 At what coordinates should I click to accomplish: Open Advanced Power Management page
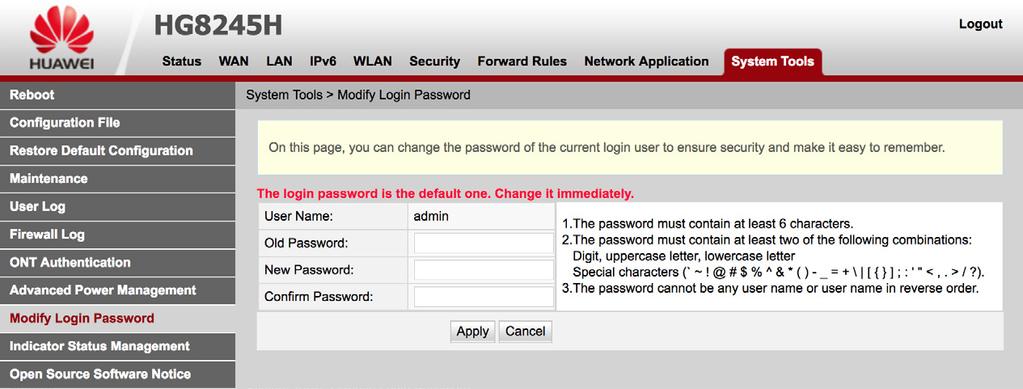[117, 290]
